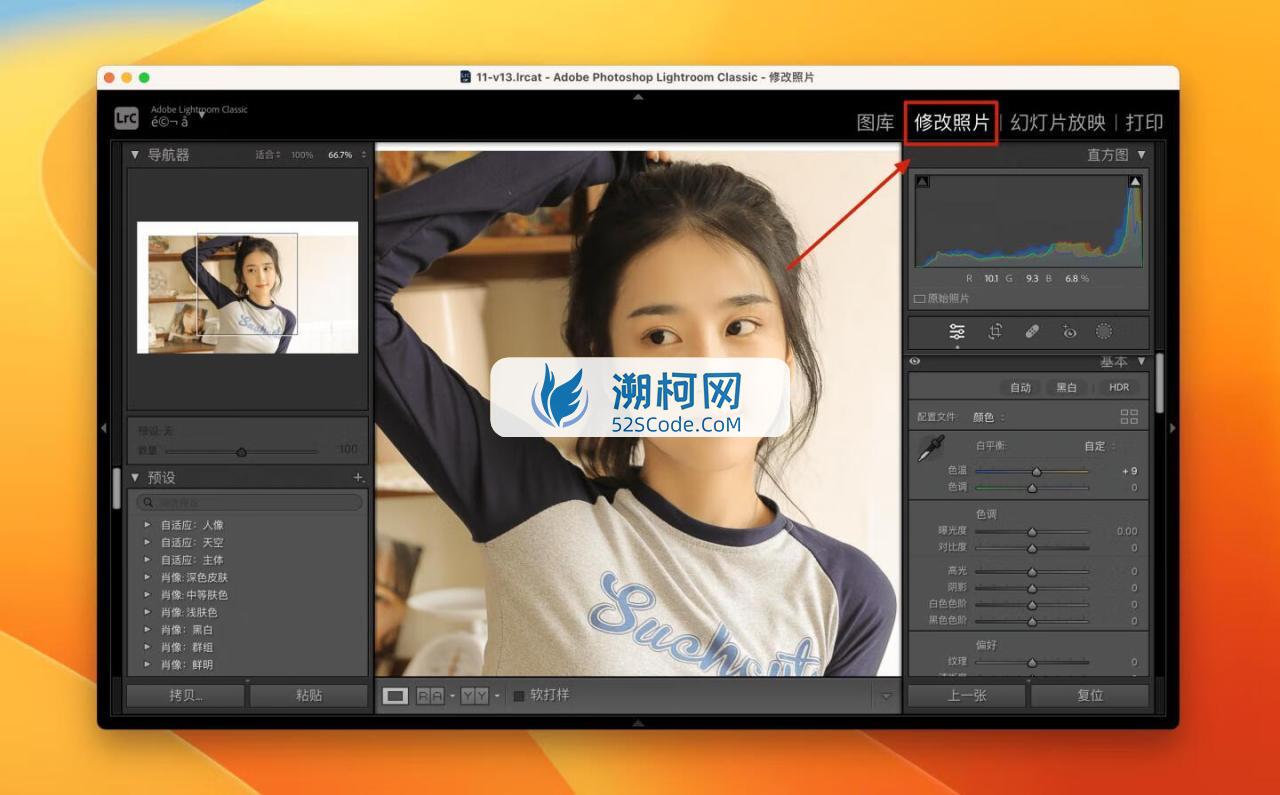The image size is (1280, 795).
Task: Adjust the preset Amount (数量) slider
Action: 241,452
